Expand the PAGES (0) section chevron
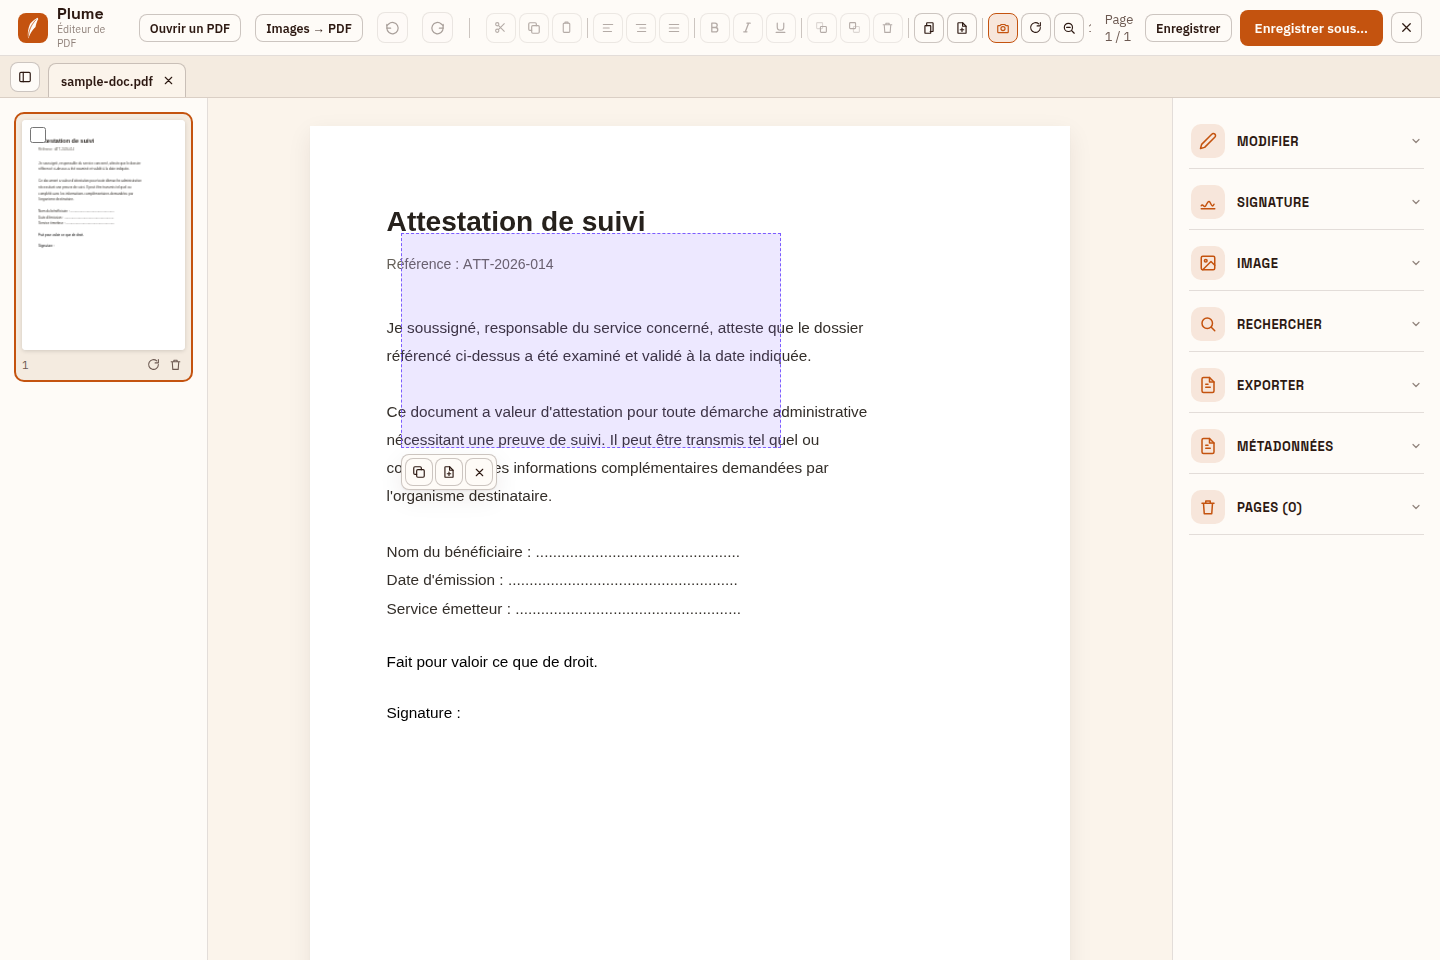 1416,507
